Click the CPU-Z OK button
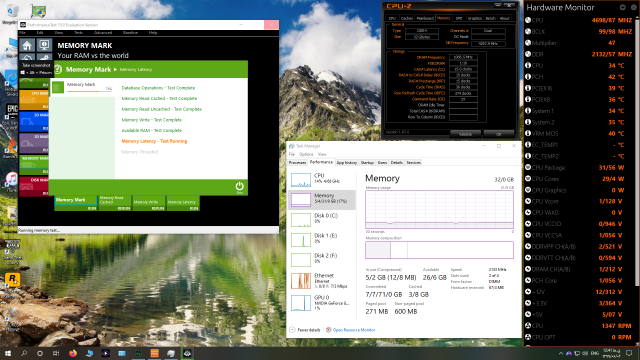Screen dimensions: 640x360 click(x=499, y=134)
